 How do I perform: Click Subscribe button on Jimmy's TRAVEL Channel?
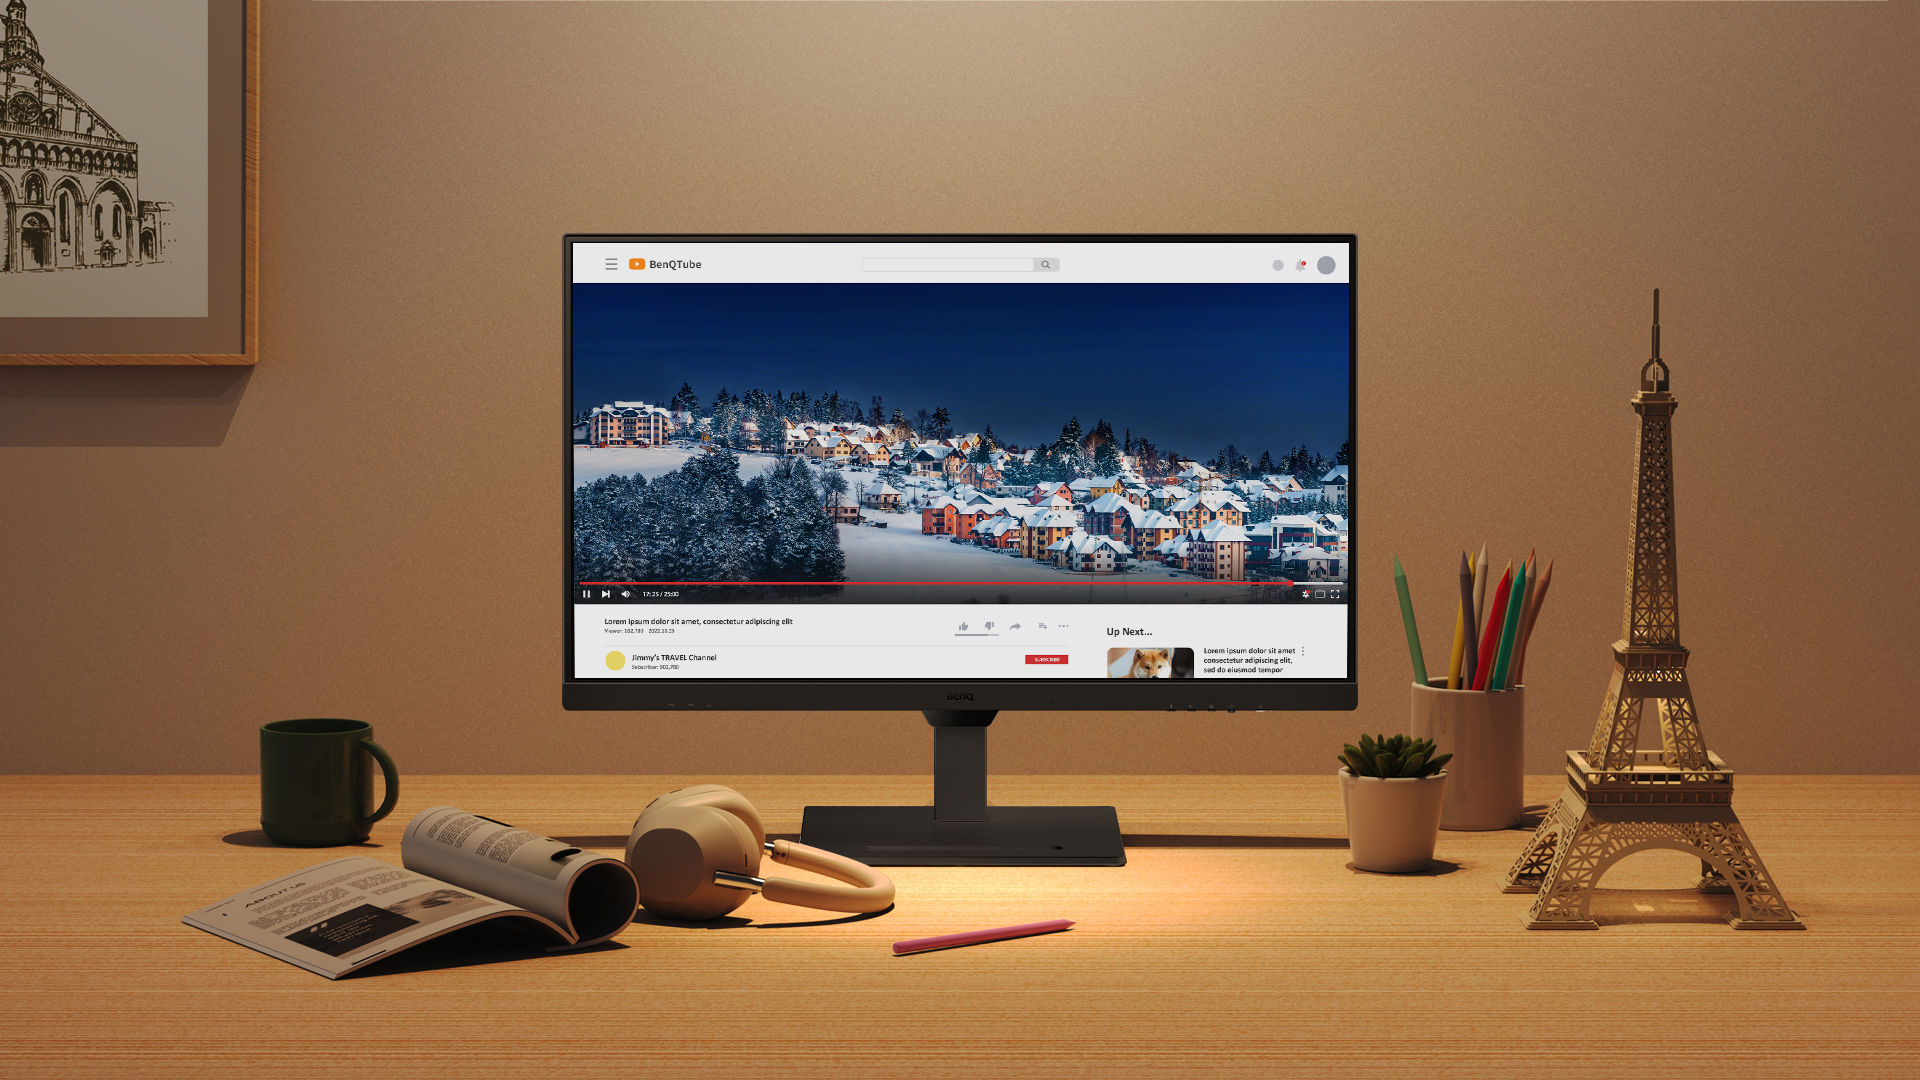[x=1047, y=659]
